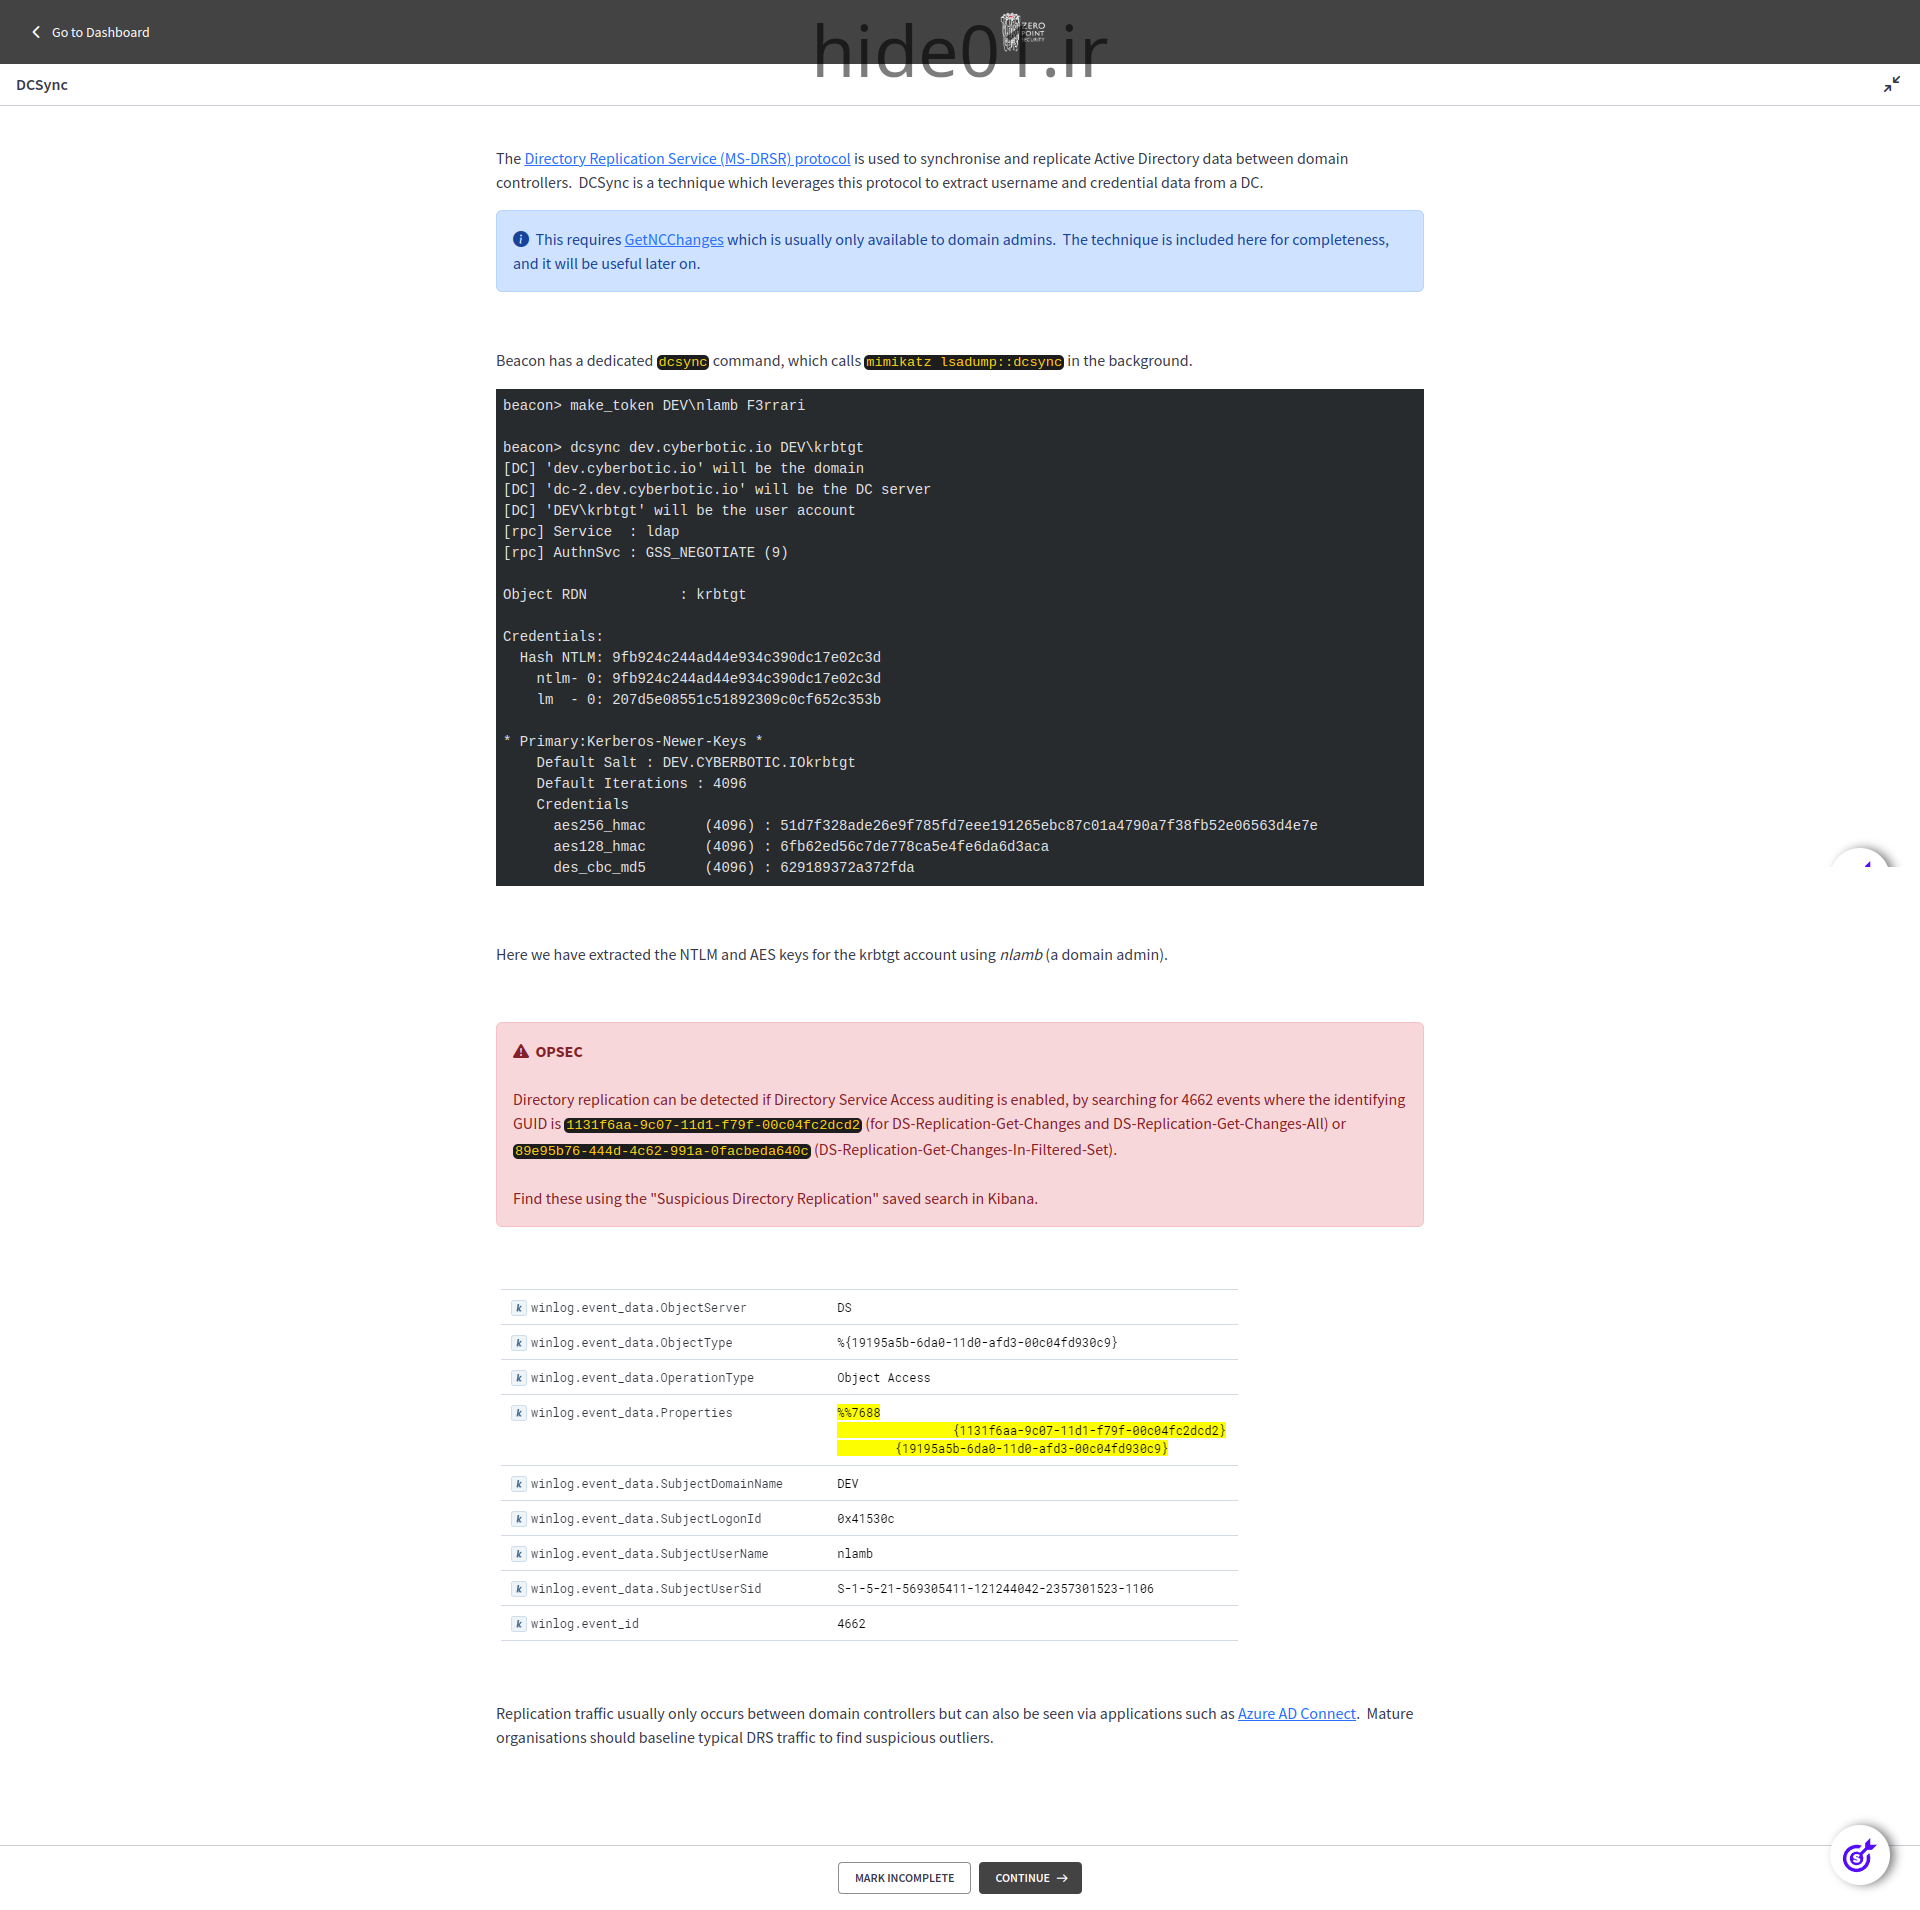Click the Default Iterations 4096 line

[641, 784]
